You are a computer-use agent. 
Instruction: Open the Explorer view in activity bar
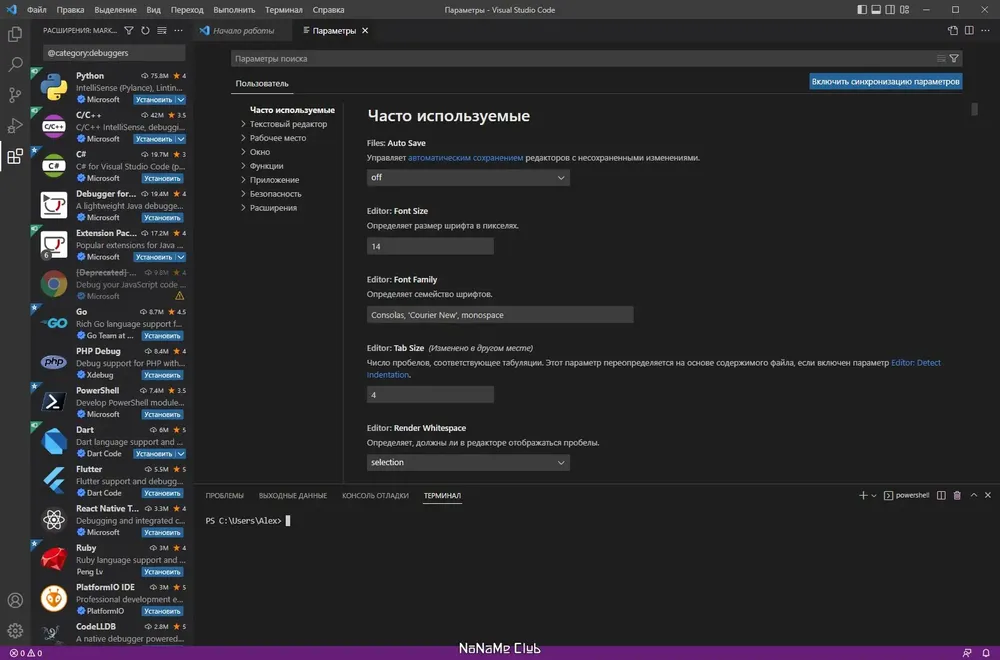(15, 34)
